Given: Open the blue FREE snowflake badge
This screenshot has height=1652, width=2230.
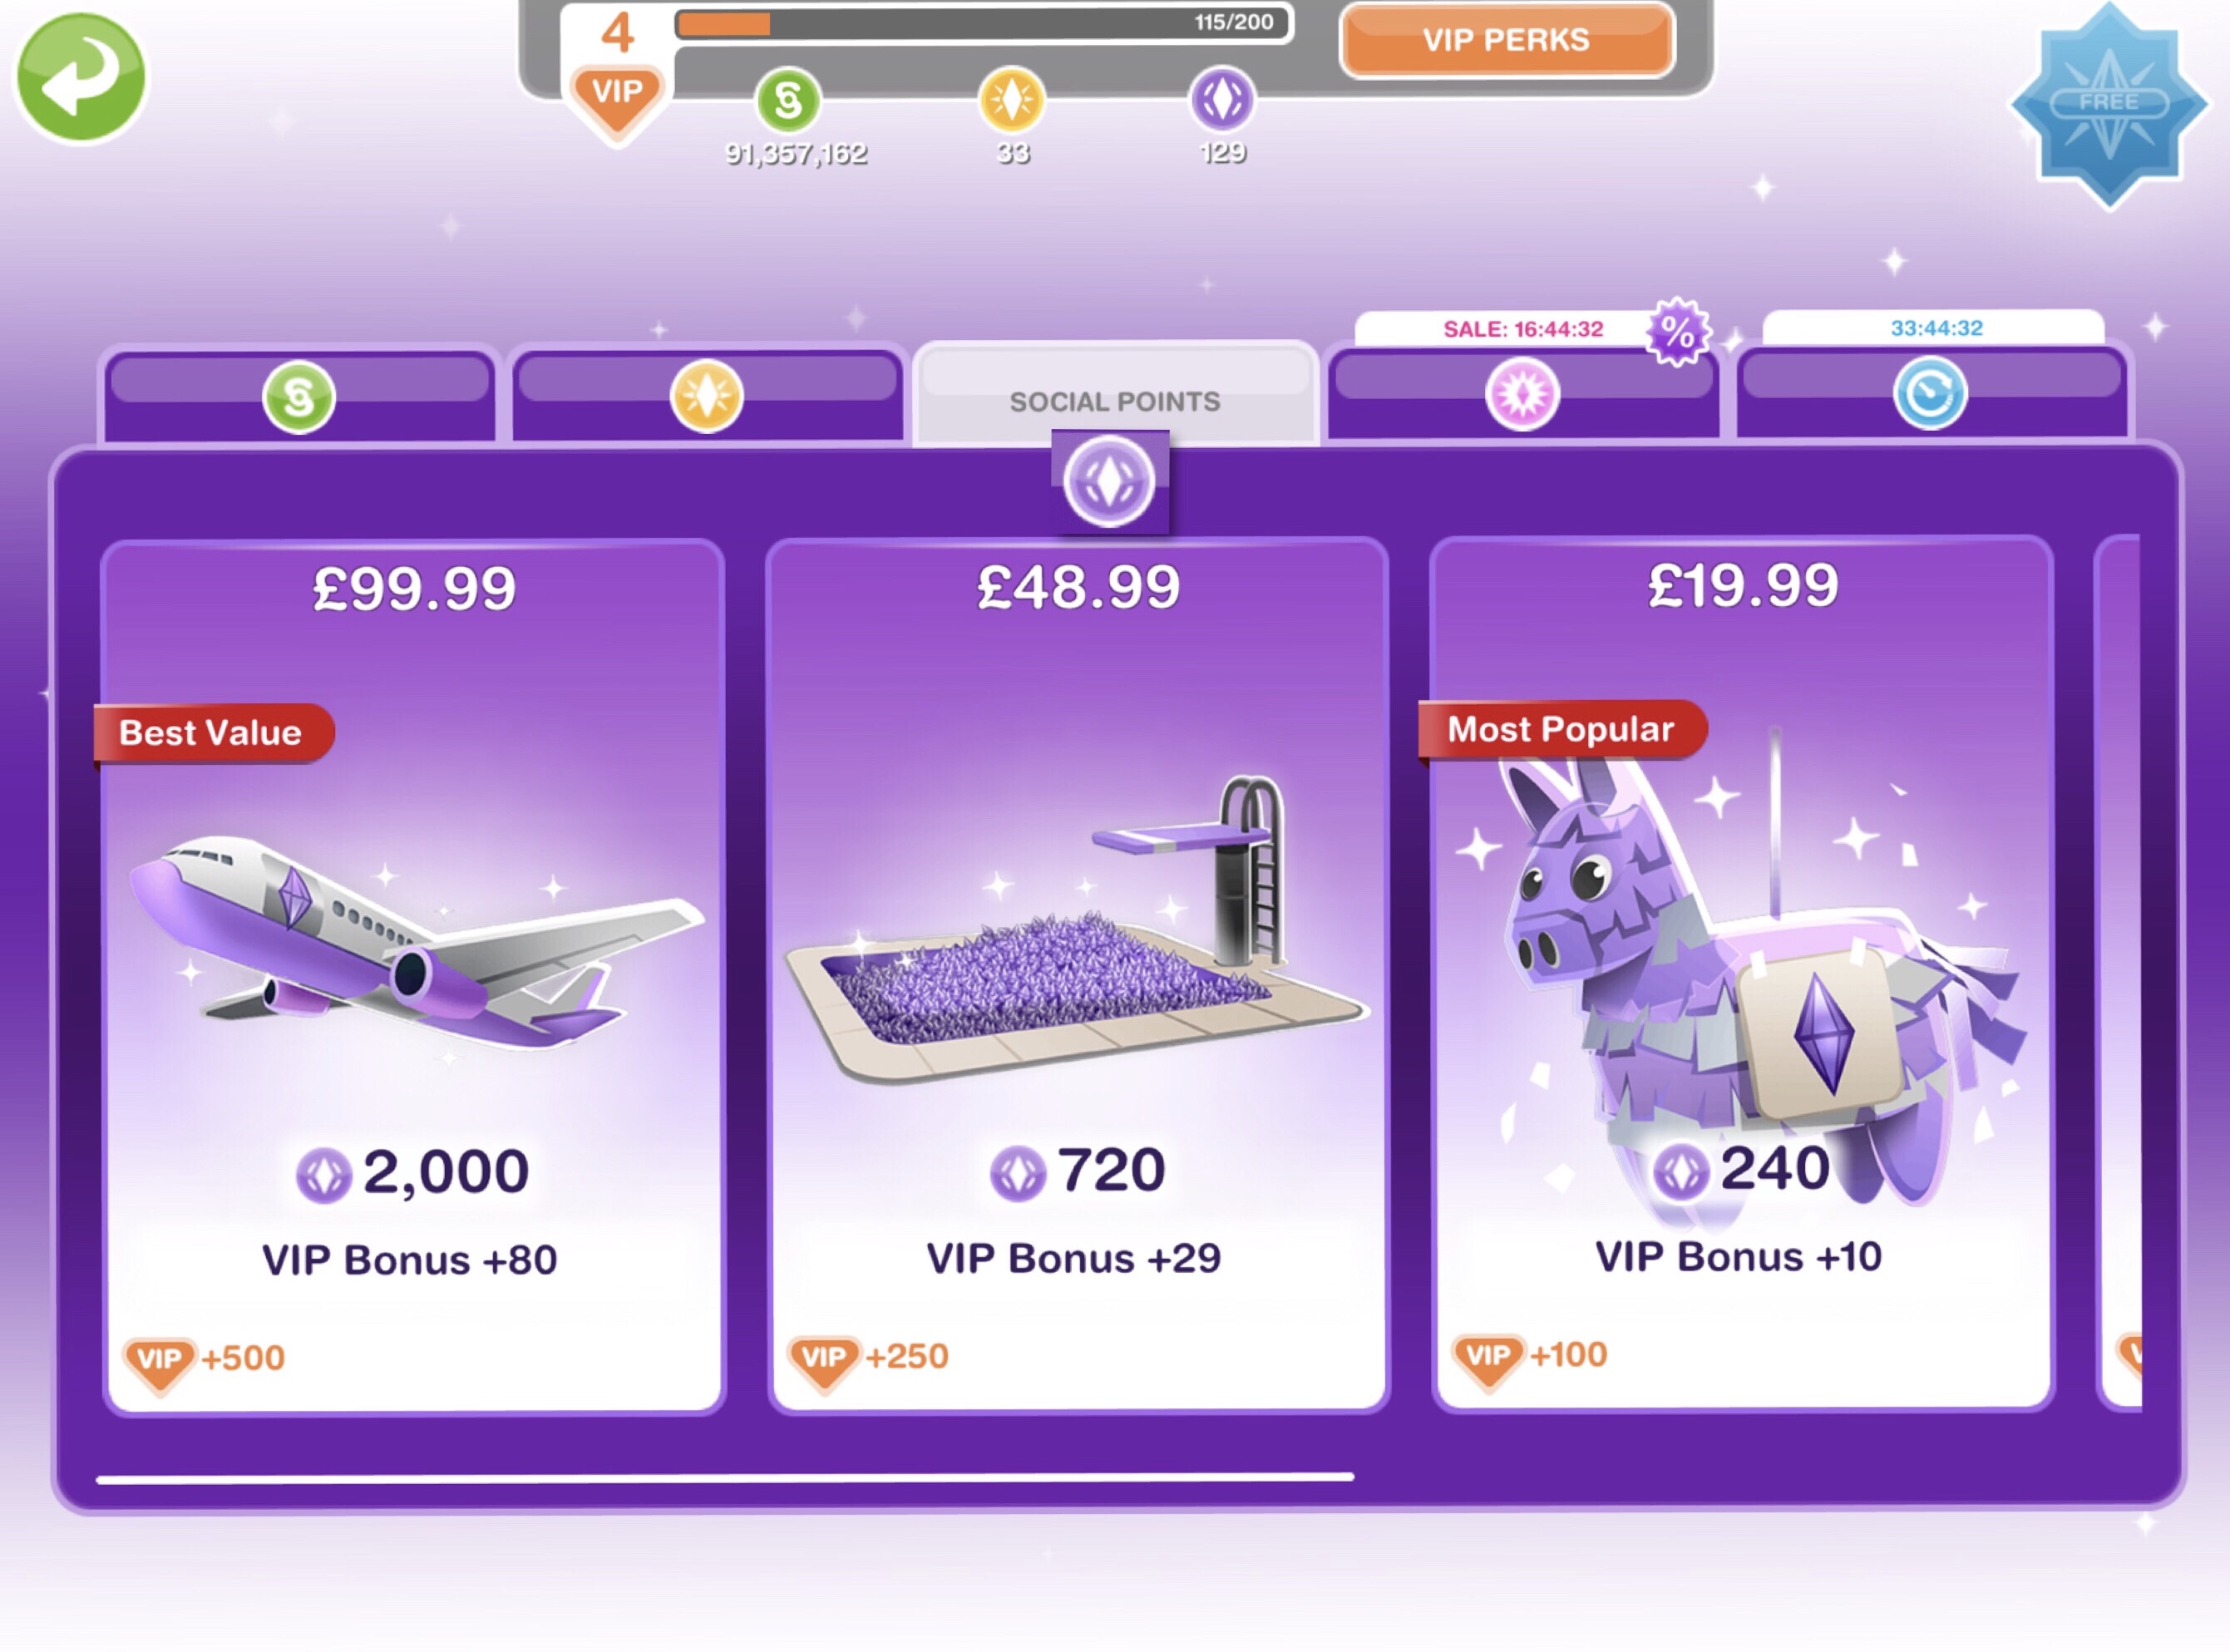Looking at the screenshot, I should [2108, 104].
